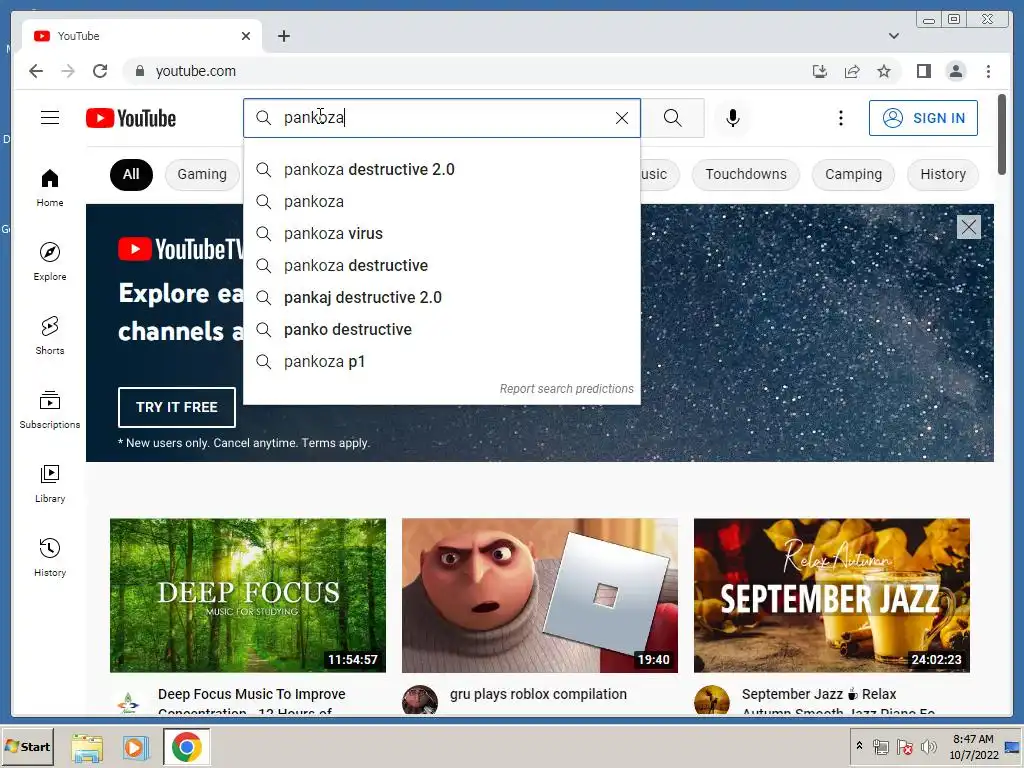Click the install app icon in address bar
The width and height of the screenshot is (1024, 768).
click(x=820, y=71)
